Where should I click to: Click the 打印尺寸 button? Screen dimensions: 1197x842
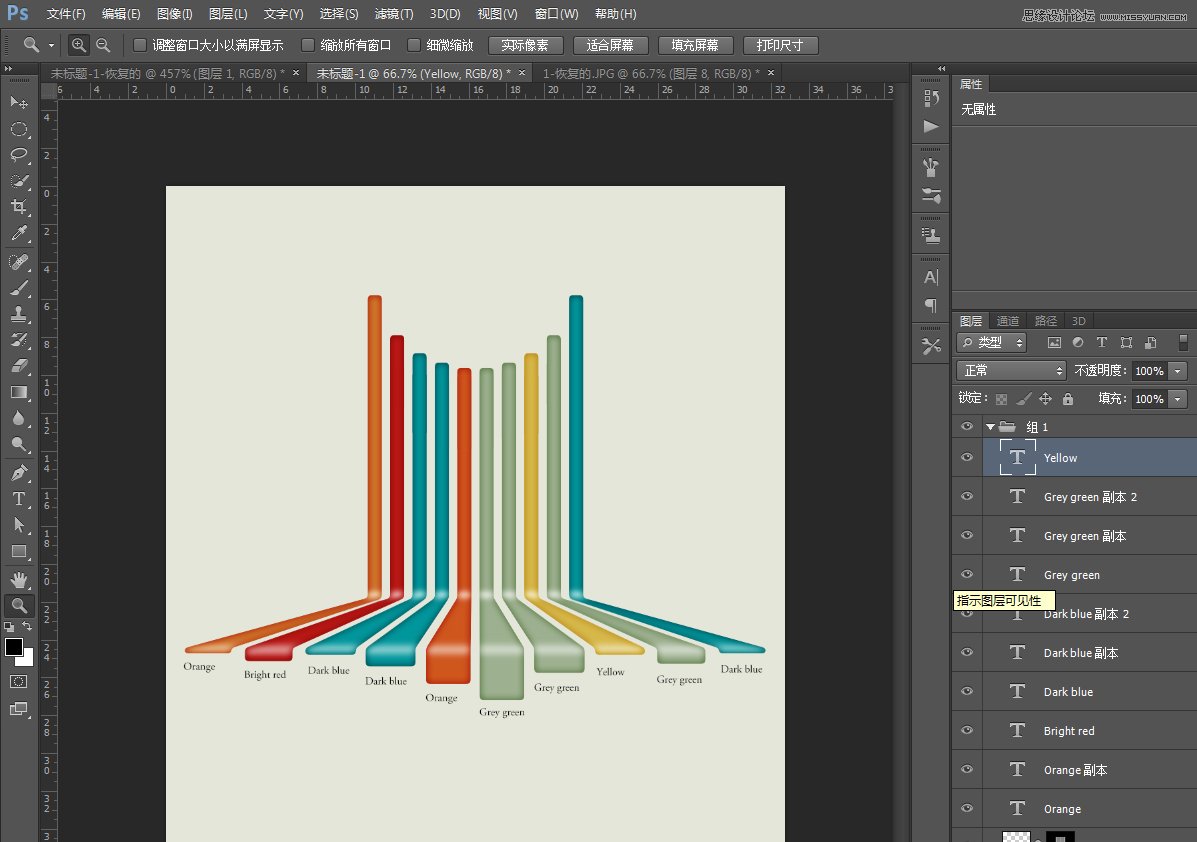tap(780, 45)
